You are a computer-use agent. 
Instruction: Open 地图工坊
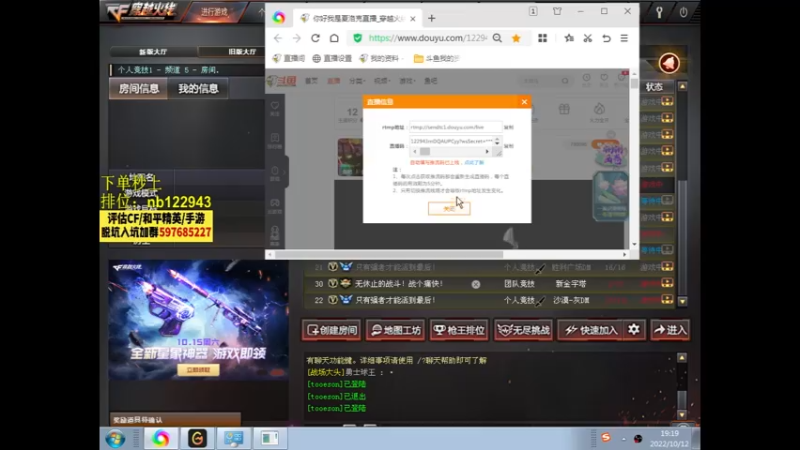point(396,330)
